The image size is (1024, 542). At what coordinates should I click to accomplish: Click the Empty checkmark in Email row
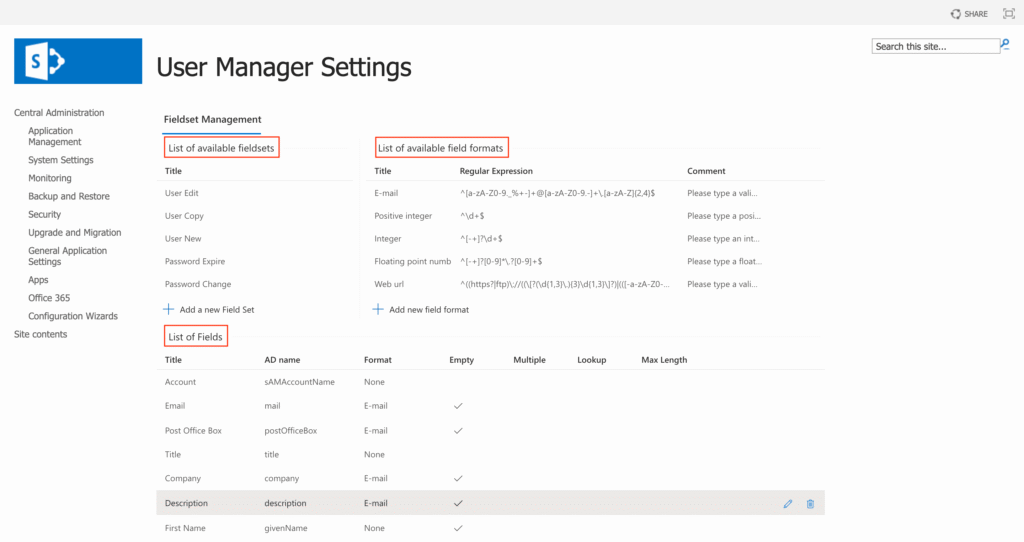point(458,406)
